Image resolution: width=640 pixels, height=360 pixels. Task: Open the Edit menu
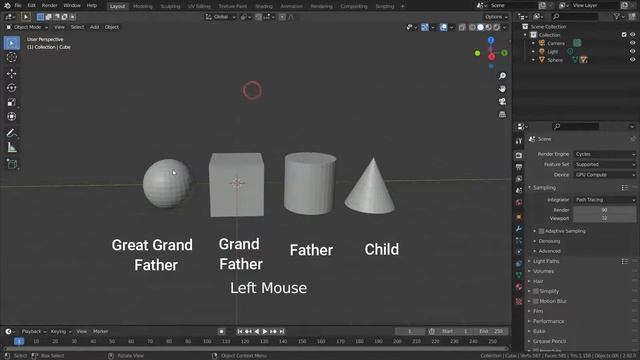31,6
